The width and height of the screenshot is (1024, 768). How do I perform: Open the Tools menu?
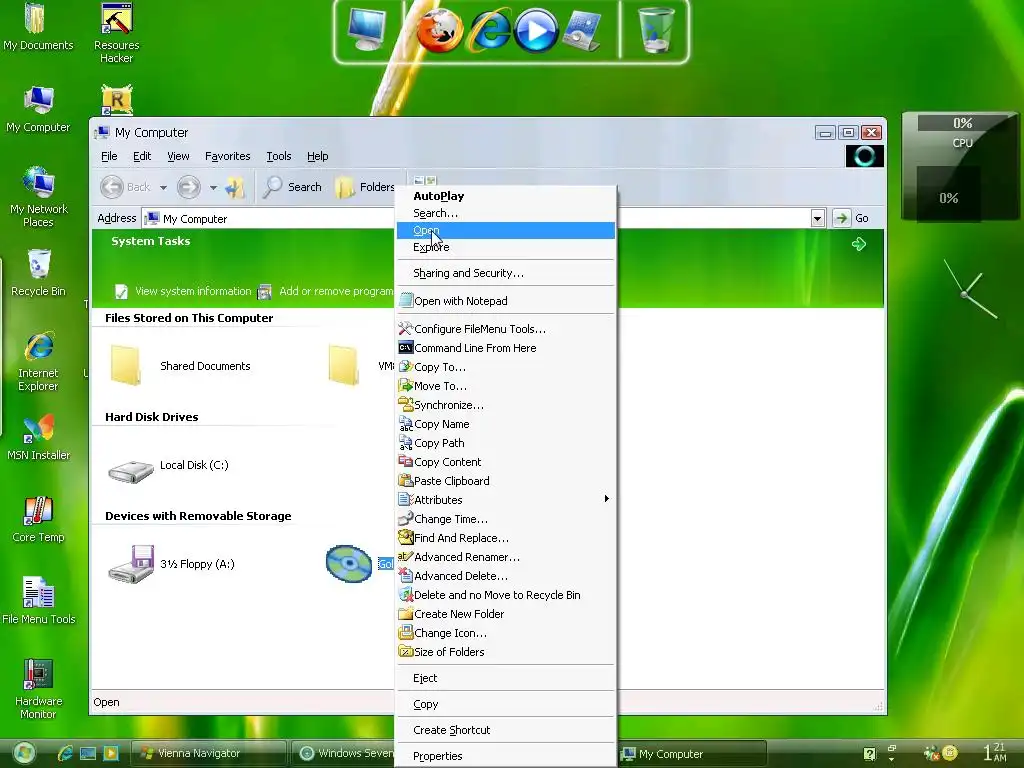point(278,156)
